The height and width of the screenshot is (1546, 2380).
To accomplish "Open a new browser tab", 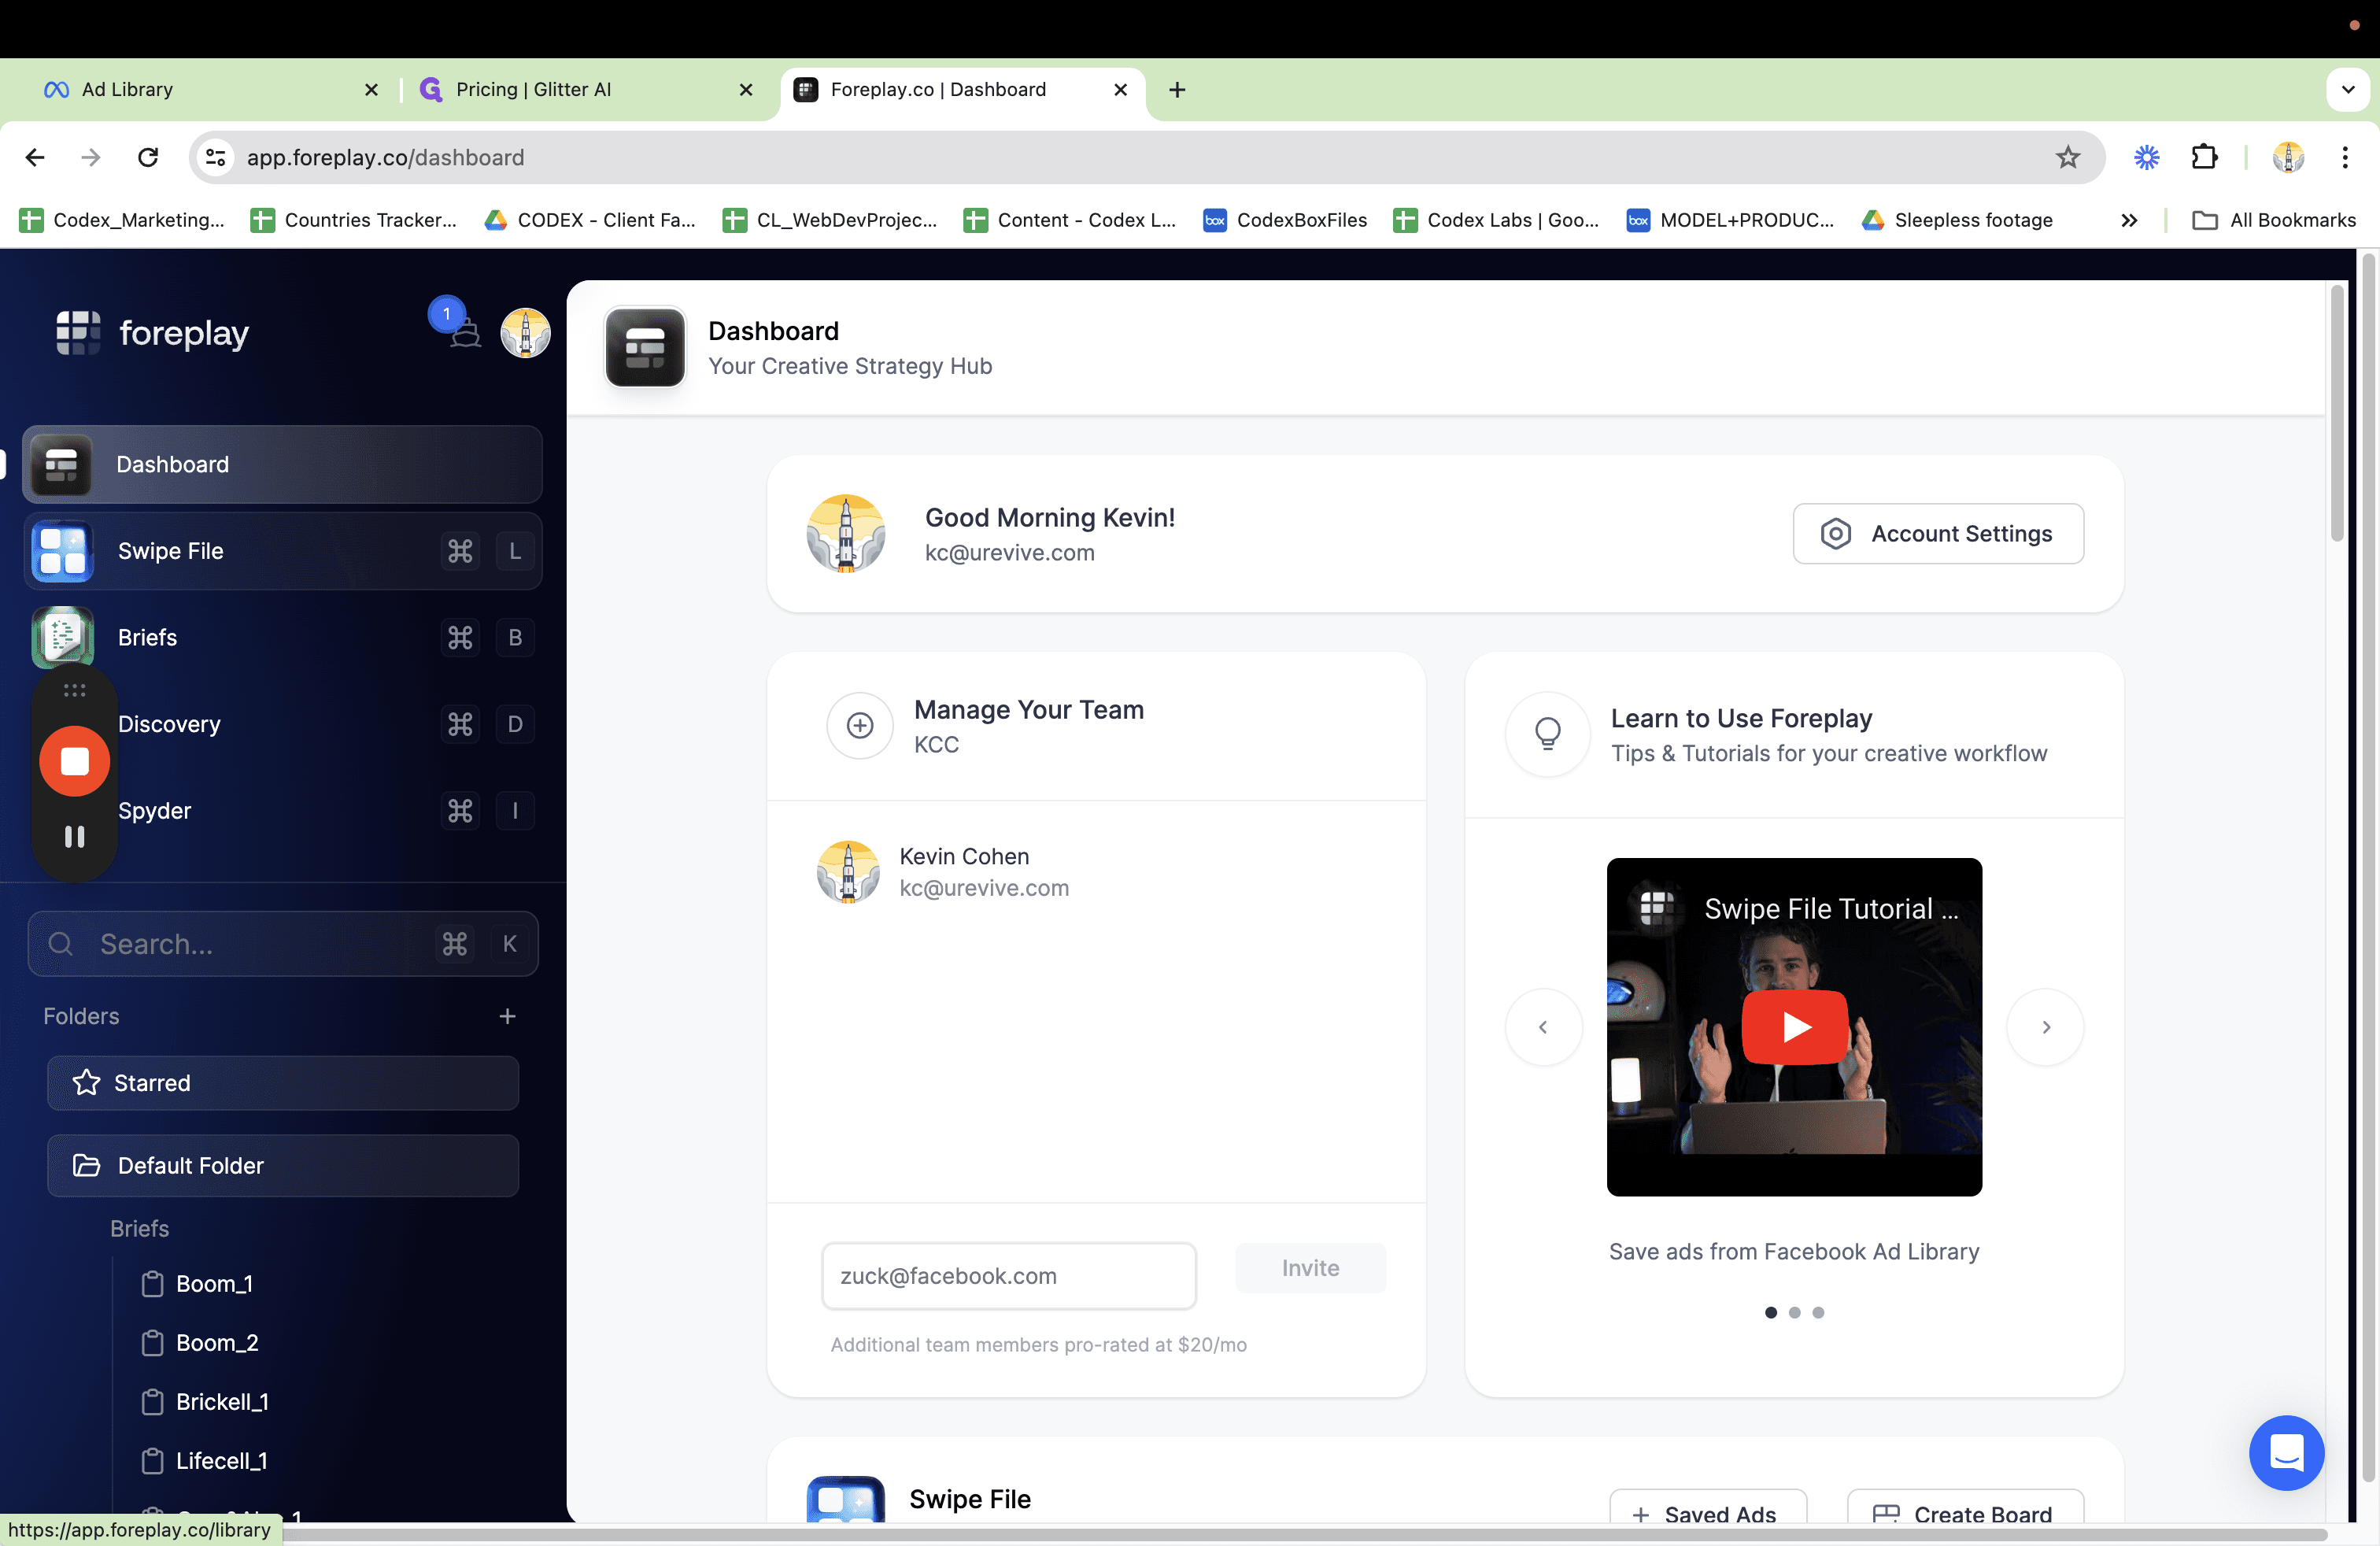I will (x=1177, y=90).
